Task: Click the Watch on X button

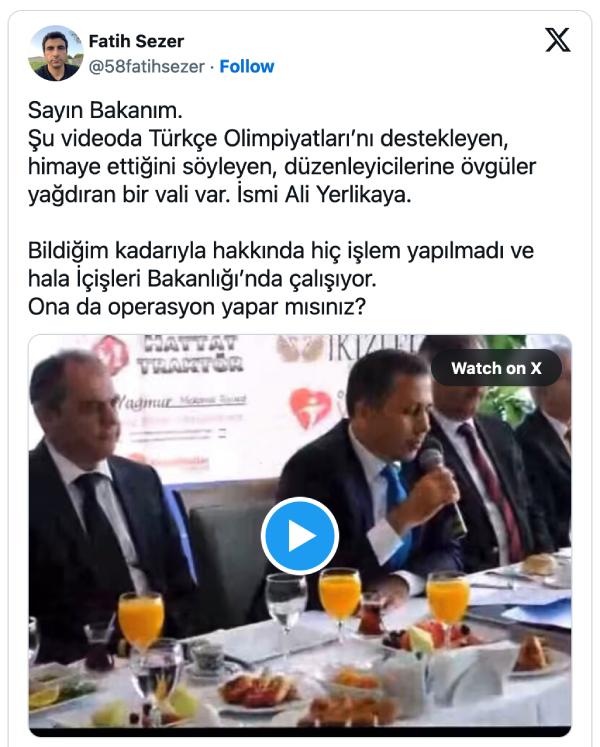Action: (x=496, y=368)
